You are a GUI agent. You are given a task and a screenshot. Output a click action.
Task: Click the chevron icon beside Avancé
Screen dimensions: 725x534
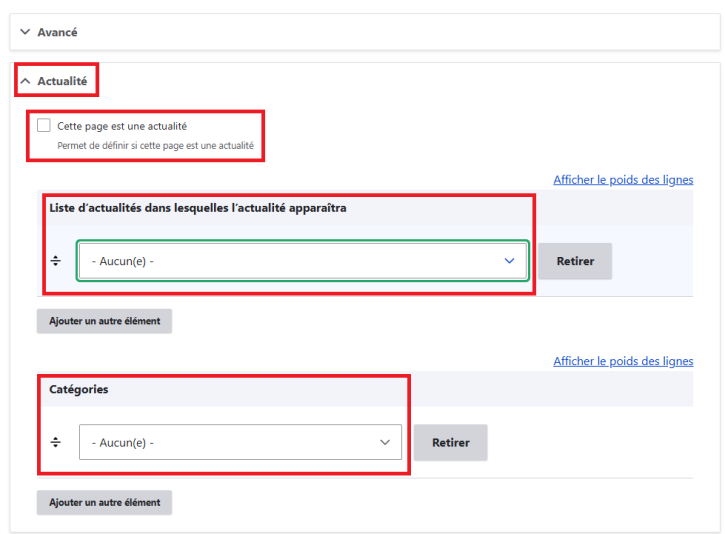pyautogui.click(x=25, y=32)
